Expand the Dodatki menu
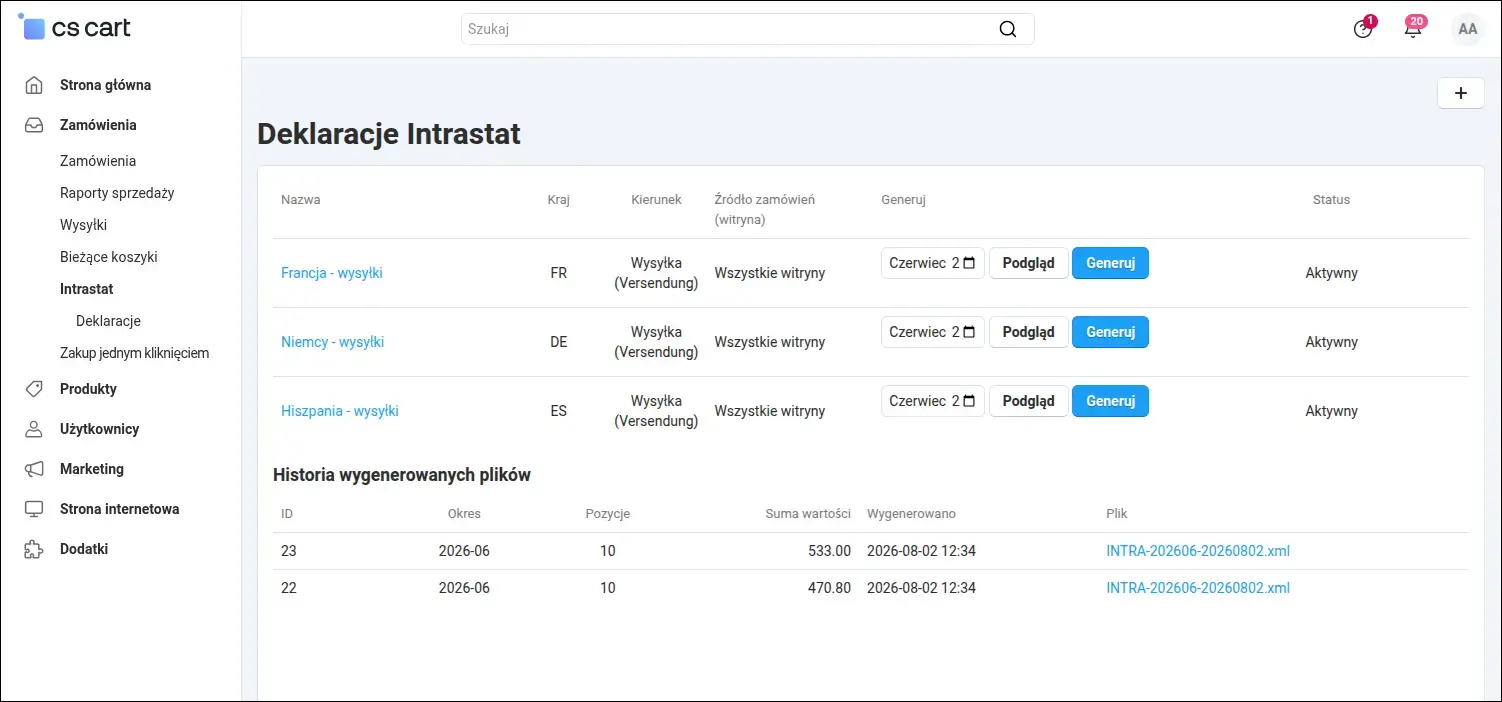1502x702 pixels. coord(84,549)
